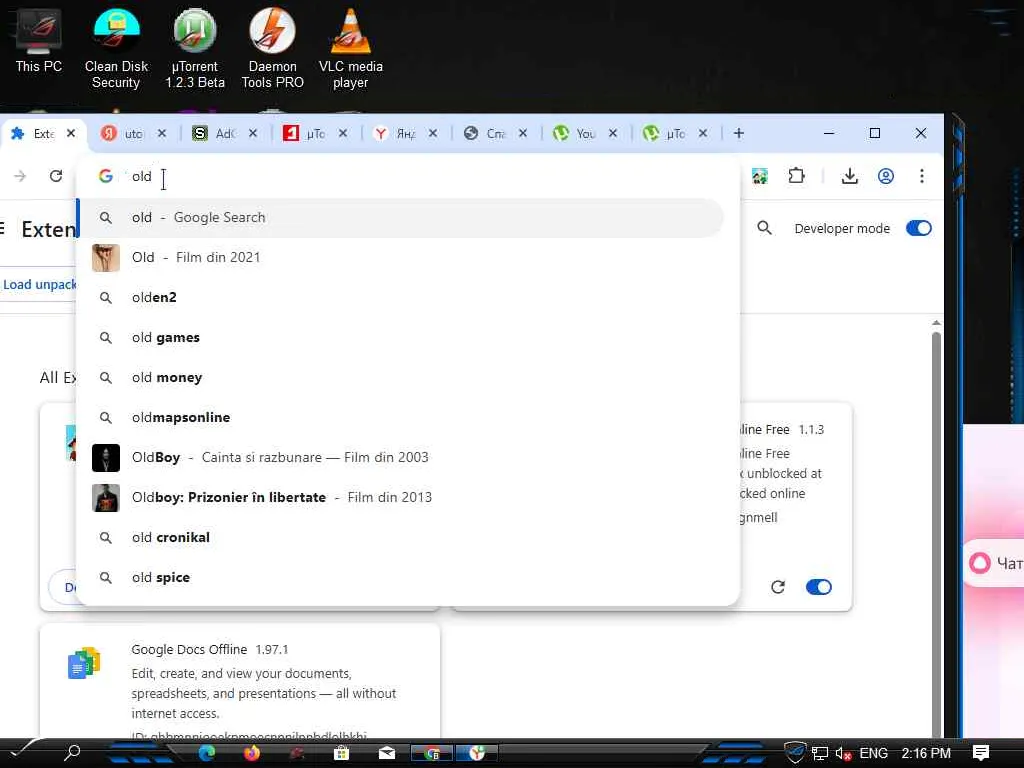Choose the 'oldmapsonline' suggestion
This screenshot has width=1024, height=768.
[x=401, y=417]
